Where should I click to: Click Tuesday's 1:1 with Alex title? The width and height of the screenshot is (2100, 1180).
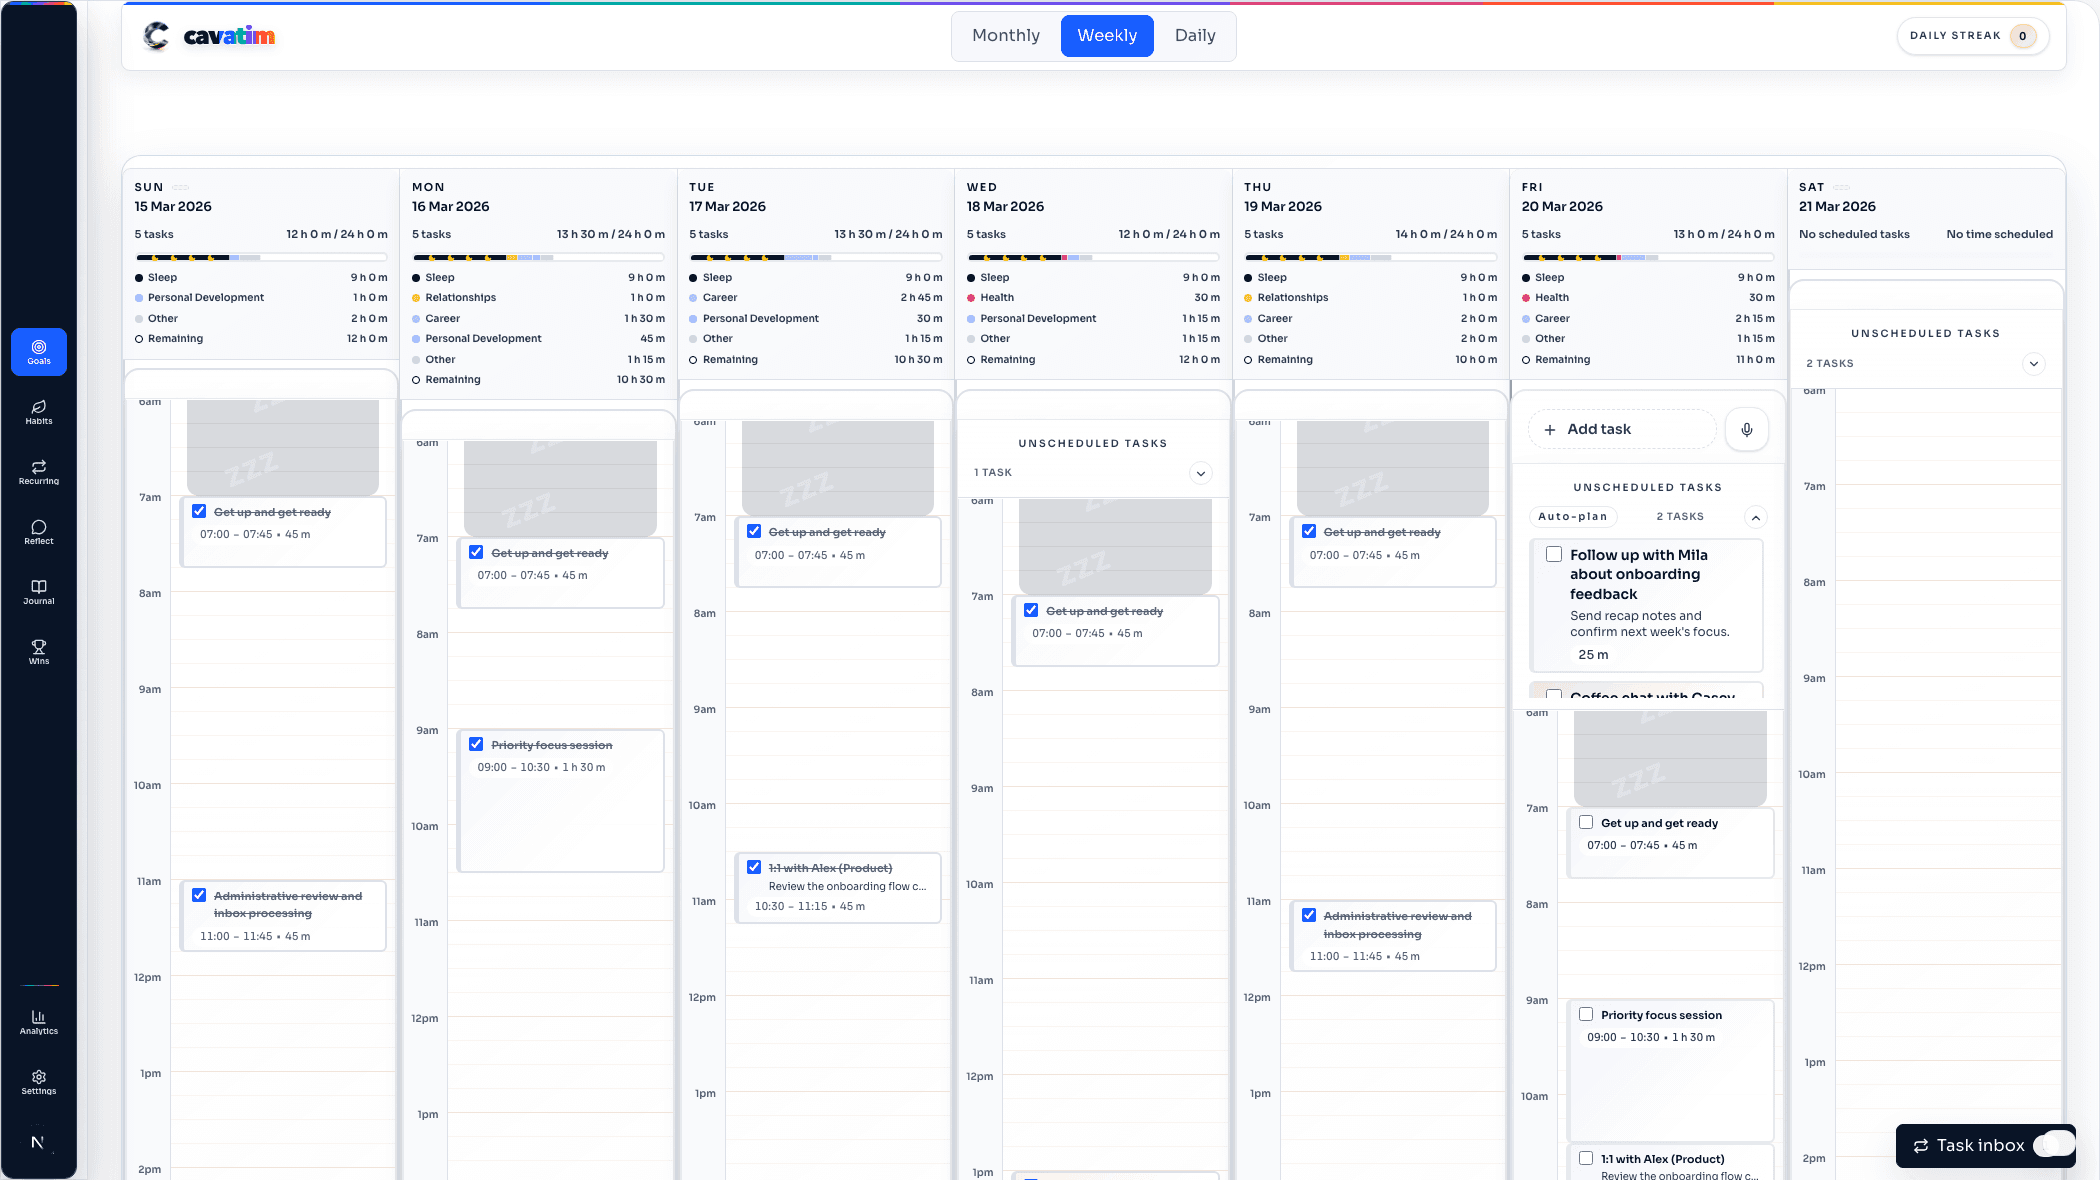tap(830, 868)
